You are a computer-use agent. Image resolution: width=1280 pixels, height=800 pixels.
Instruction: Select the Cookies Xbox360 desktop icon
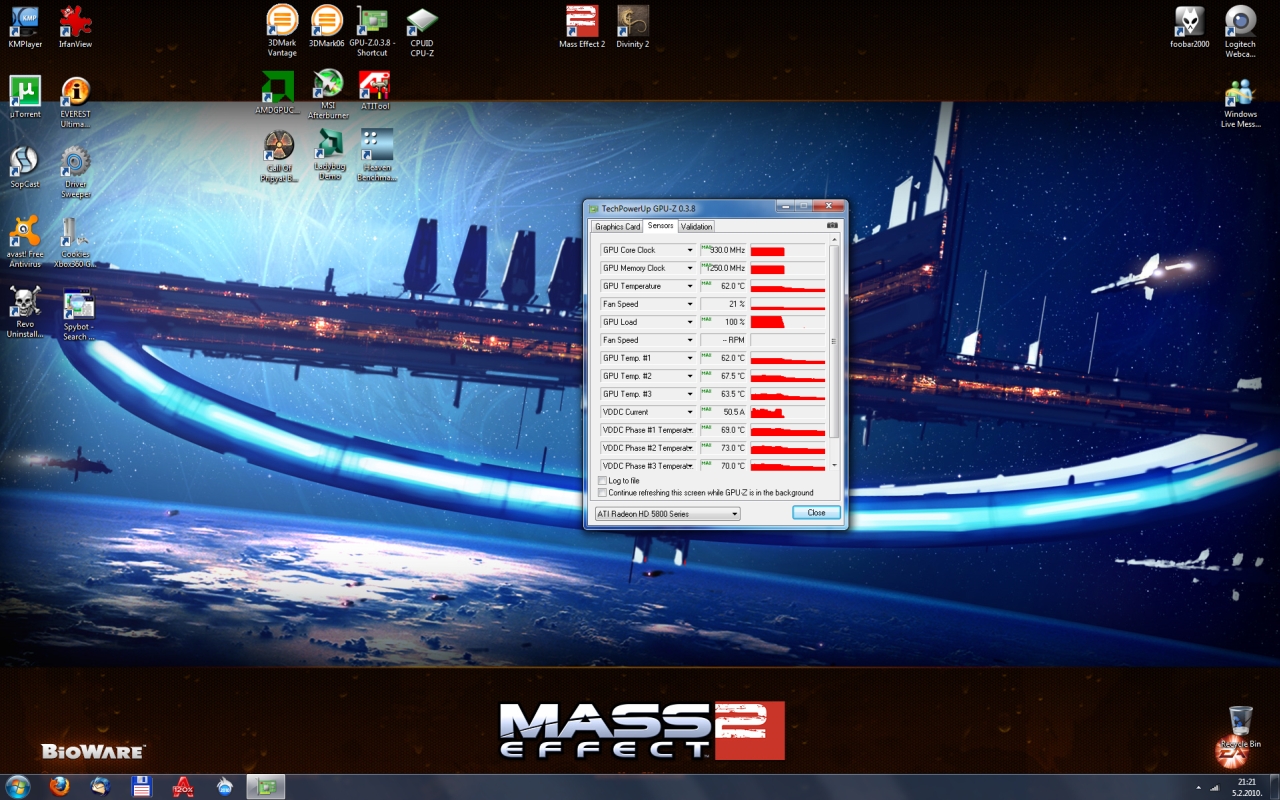click(x=76, y=242)
